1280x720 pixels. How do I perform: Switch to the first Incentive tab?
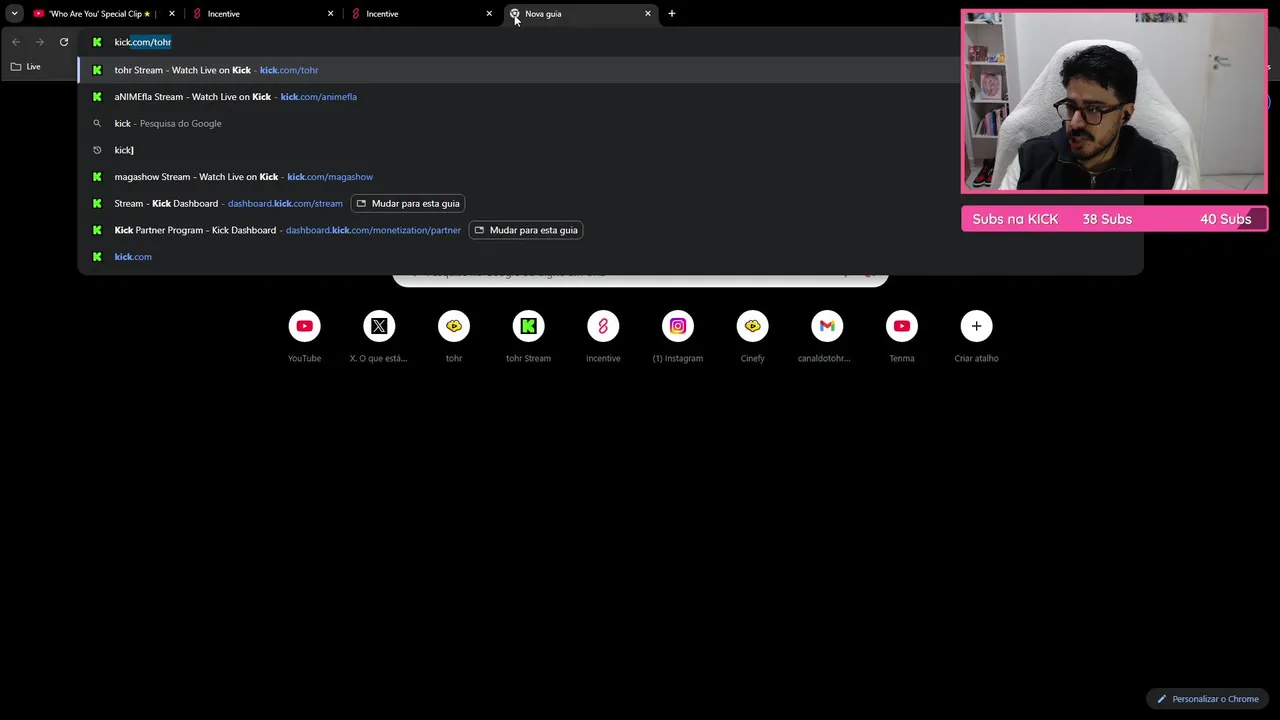pos(262,14)
